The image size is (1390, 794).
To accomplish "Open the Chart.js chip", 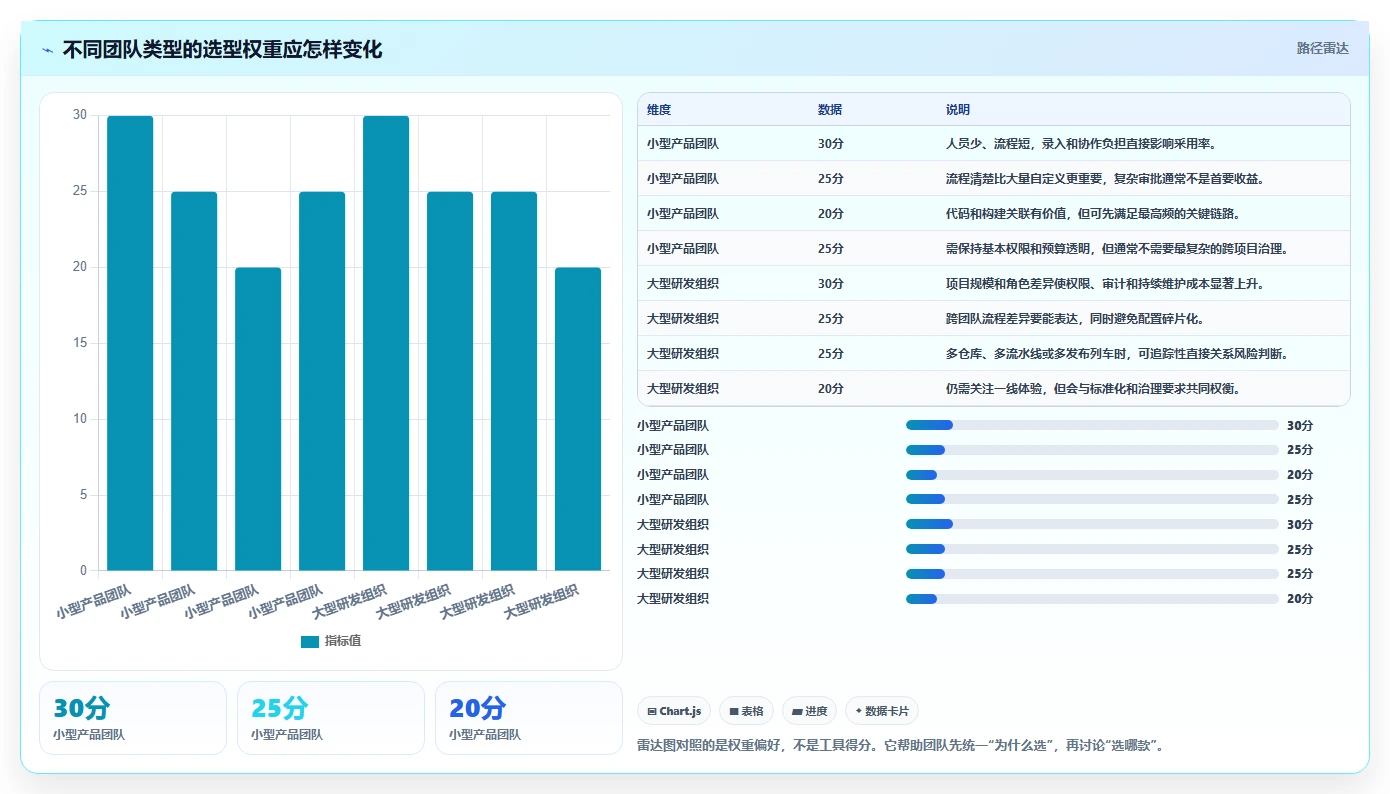I will pyautogui.click(x=674, y=711).
